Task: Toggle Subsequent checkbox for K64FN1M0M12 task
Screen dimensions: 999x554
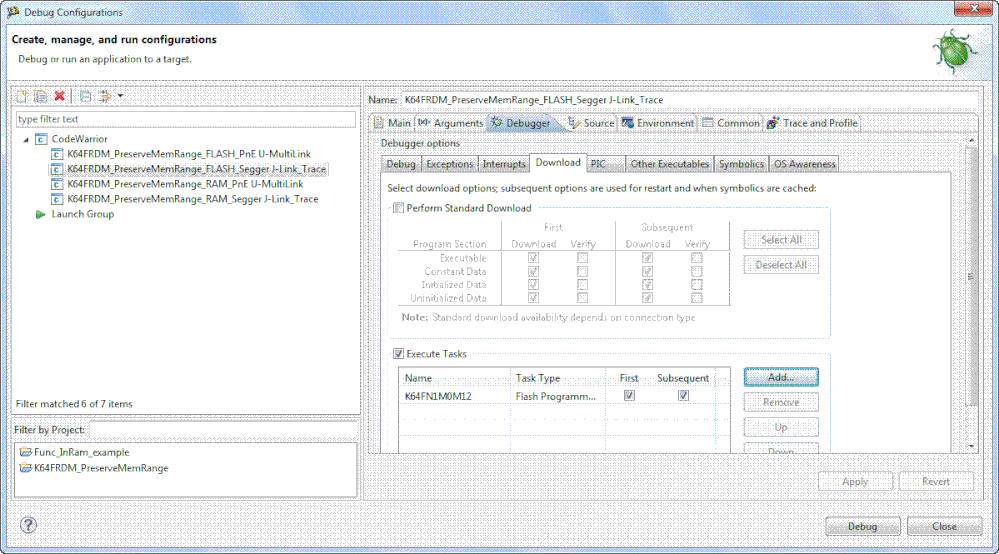Action: [683, 395]
